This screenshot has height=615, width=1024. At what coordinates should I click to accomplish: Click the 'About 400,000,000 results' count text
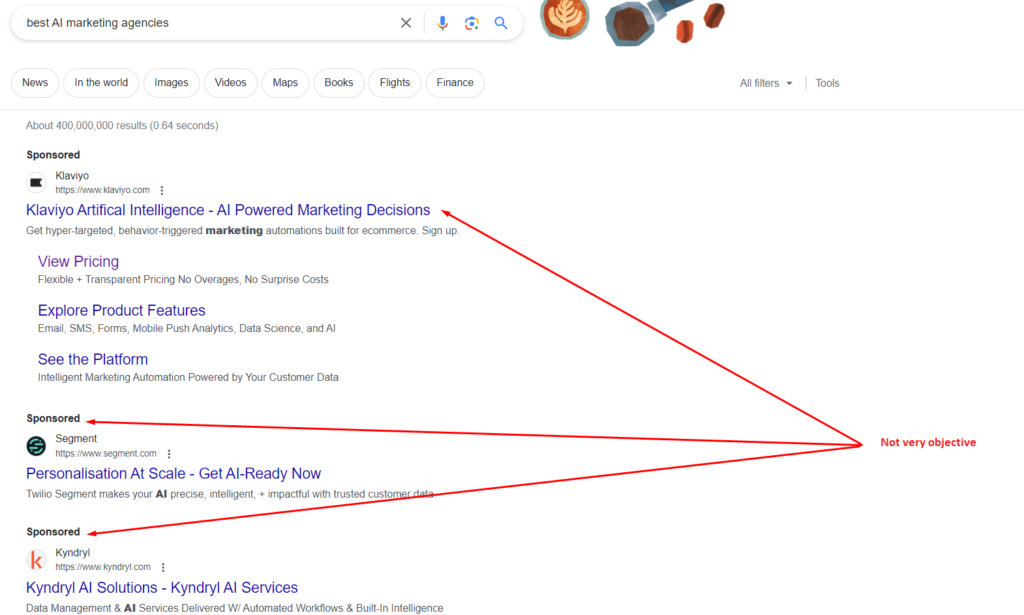[x=122, y=125]
